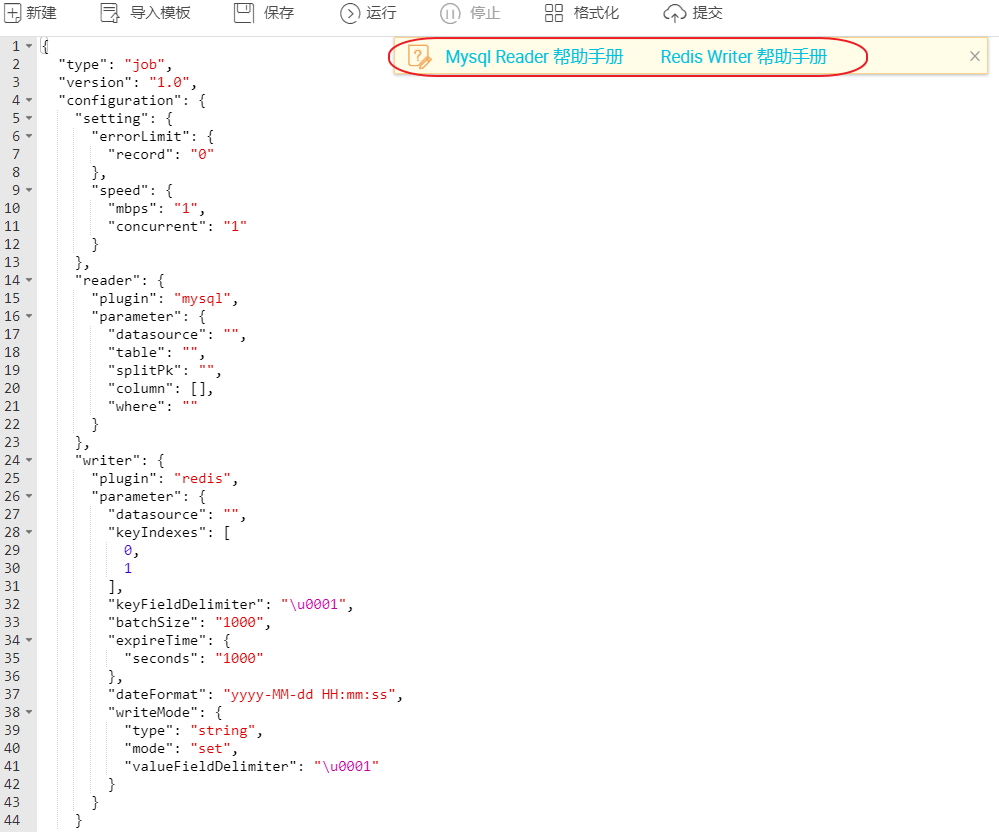Click the help document icon in the banner

(x=419, y=57)
